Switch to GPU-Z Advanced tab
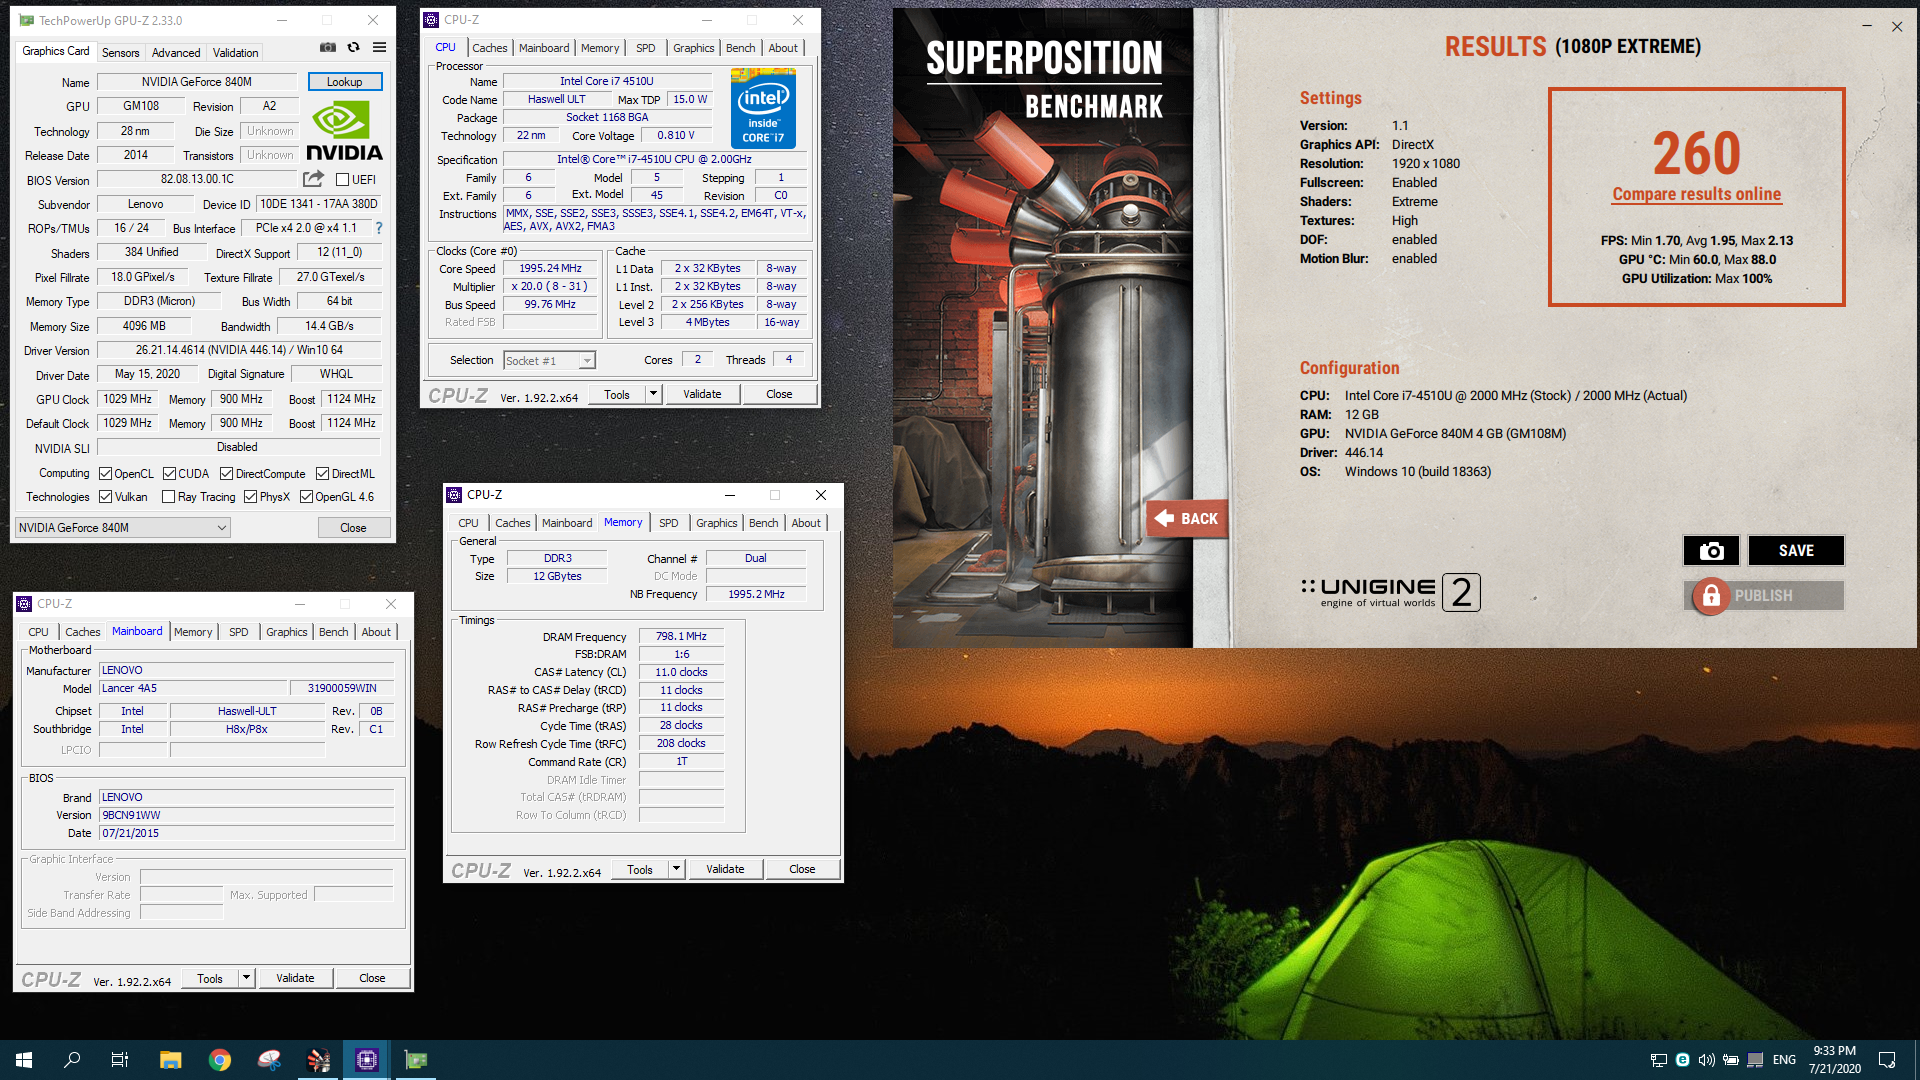Screen dimensions: 1920x1080 [x=176, y=53]
